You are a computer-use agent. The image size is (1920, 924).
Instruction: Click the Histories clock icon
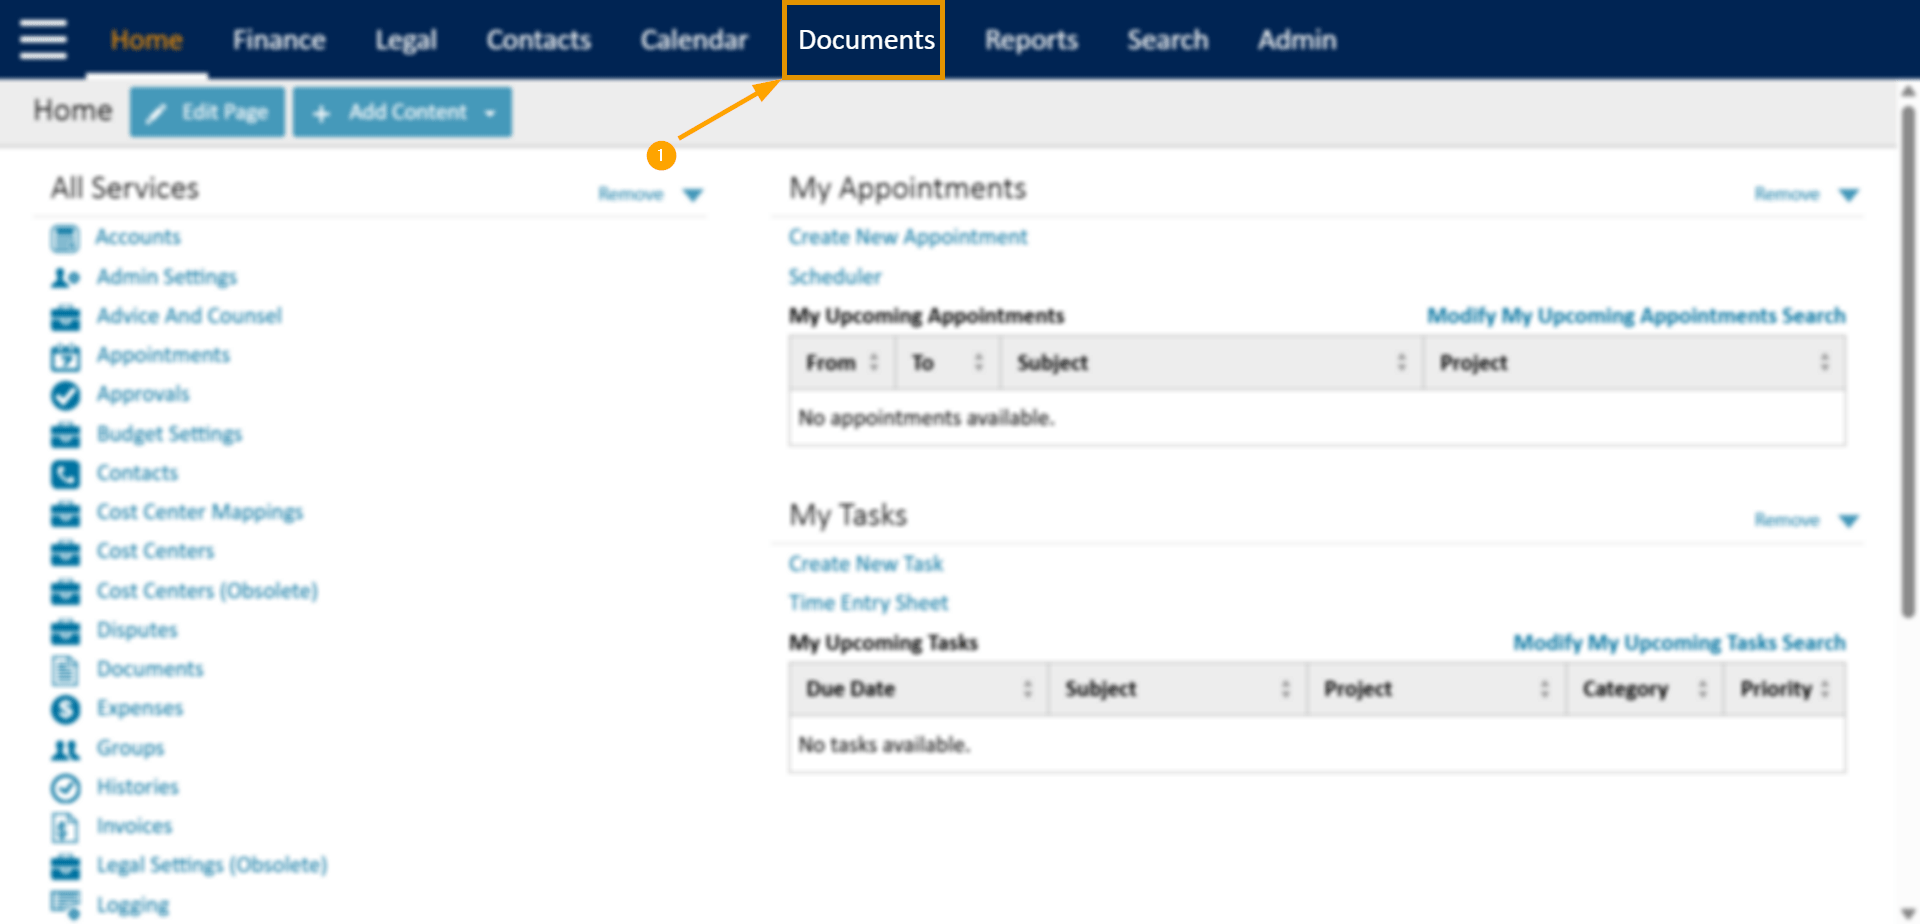(64, 787)
